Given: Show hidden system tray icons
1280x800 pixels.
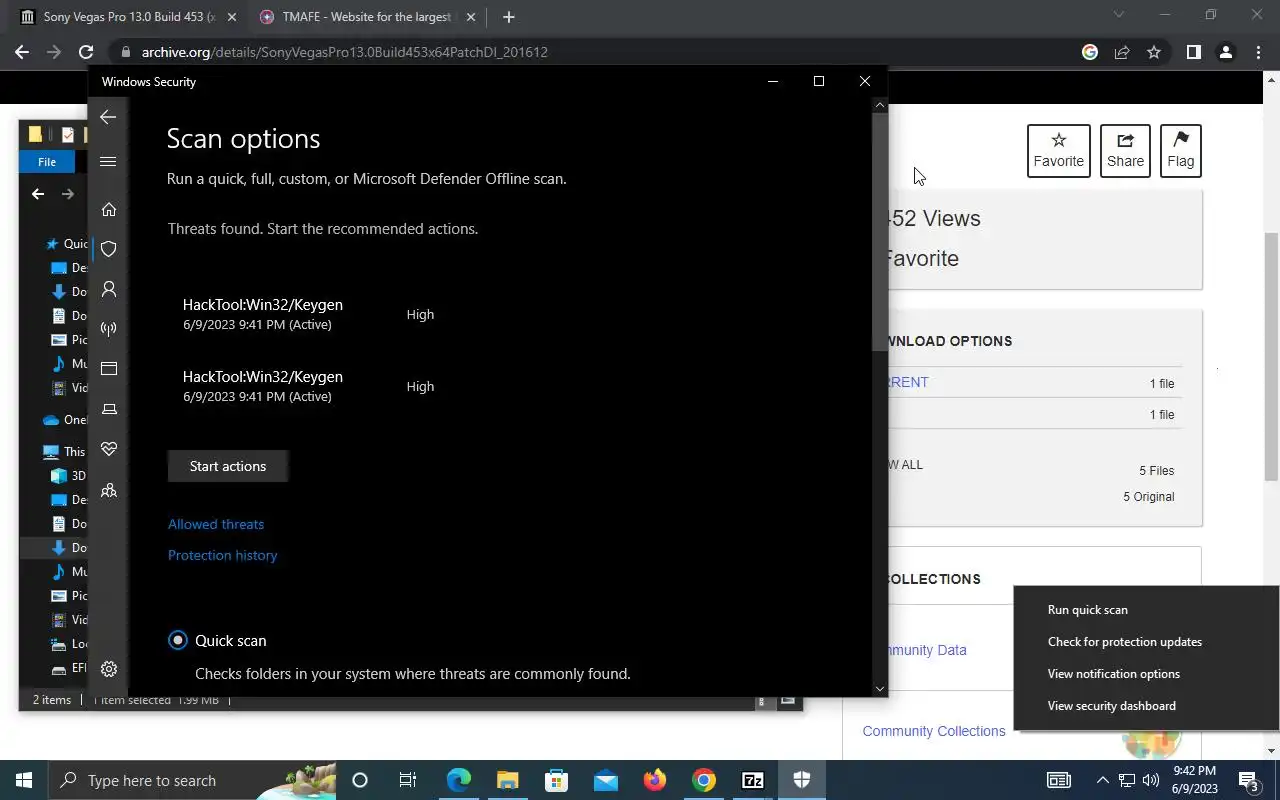Looking at the screenshot, I should tap(1102, 780).
